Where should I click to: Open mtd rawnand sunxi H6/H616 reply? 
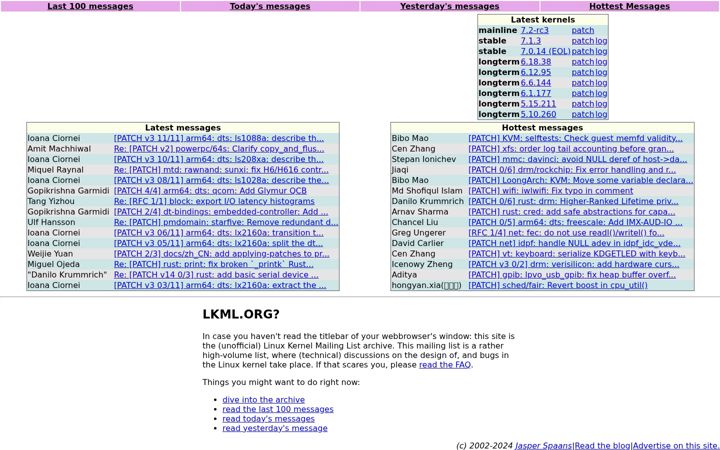221,170
